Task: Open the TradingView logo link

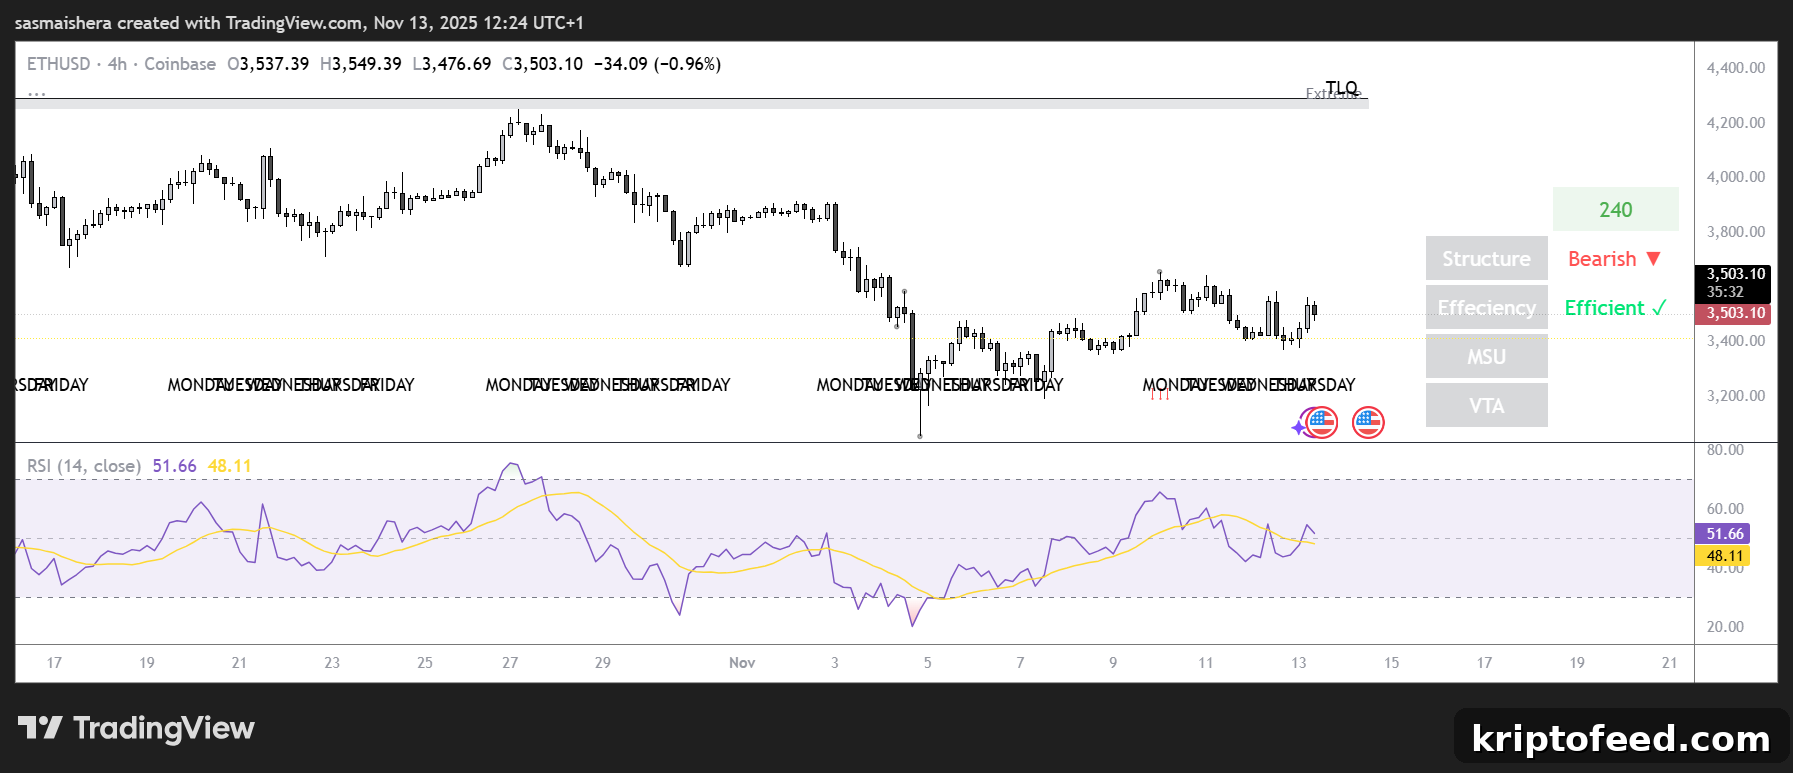Action: pos(136,728)
